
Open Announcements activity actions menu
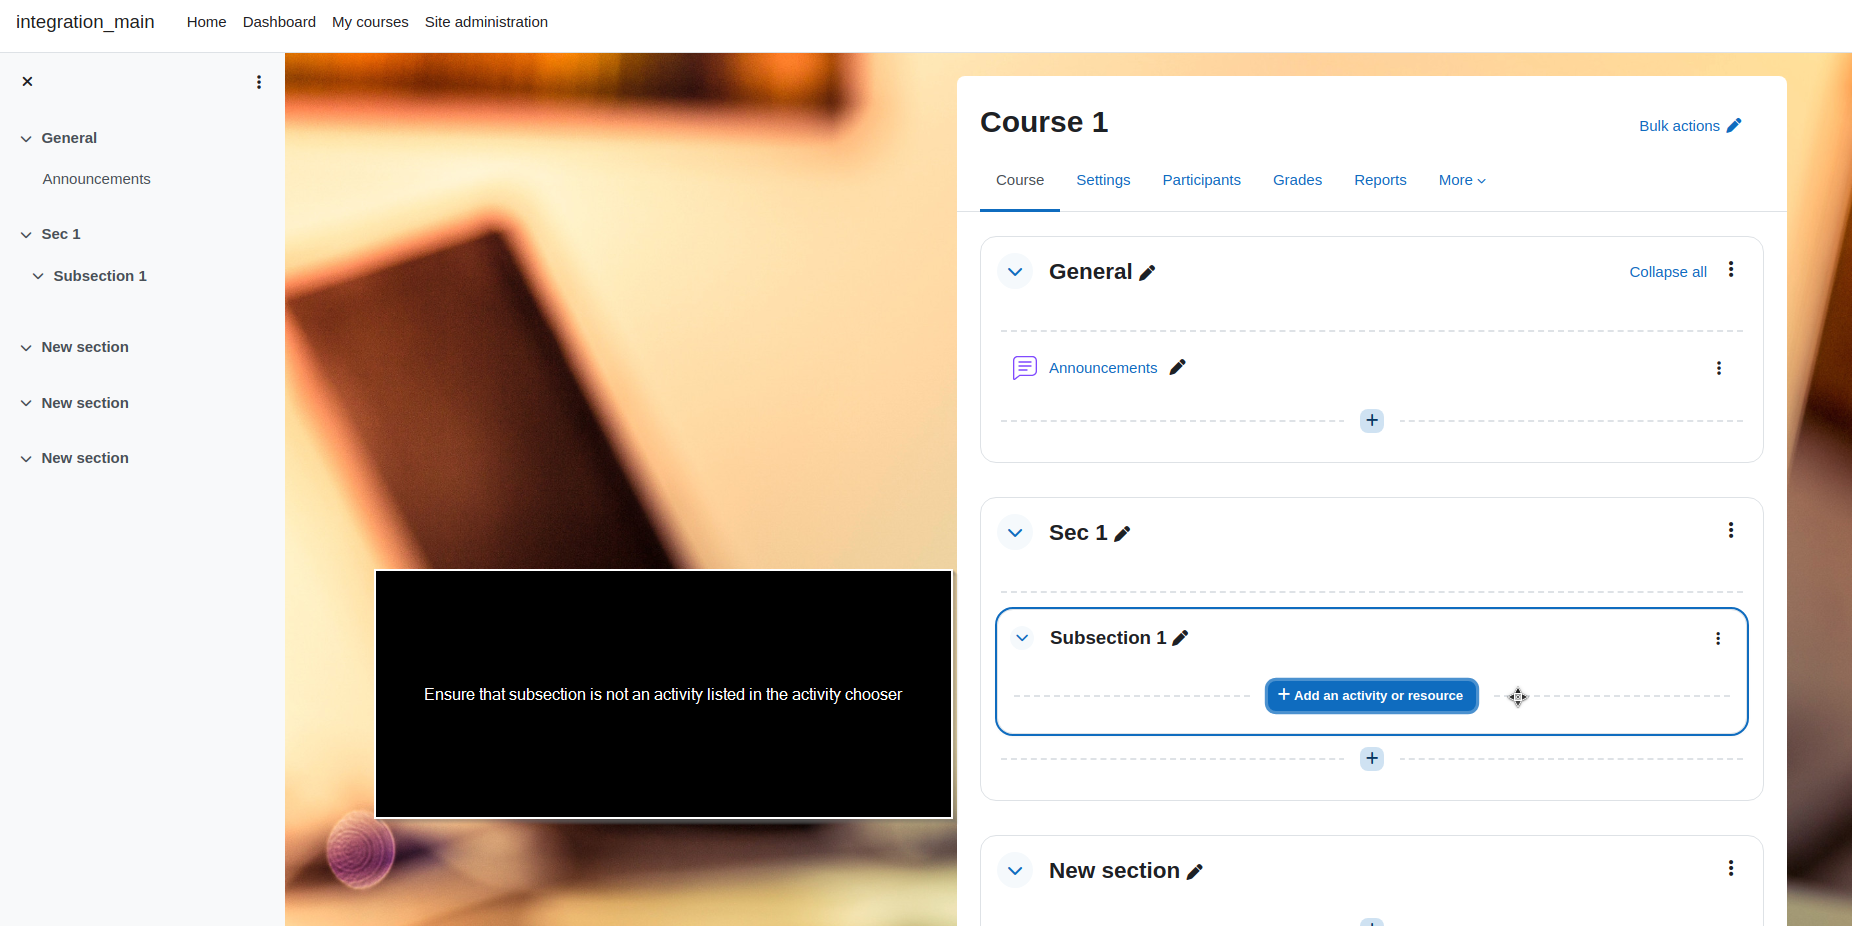click(1719, 368)
